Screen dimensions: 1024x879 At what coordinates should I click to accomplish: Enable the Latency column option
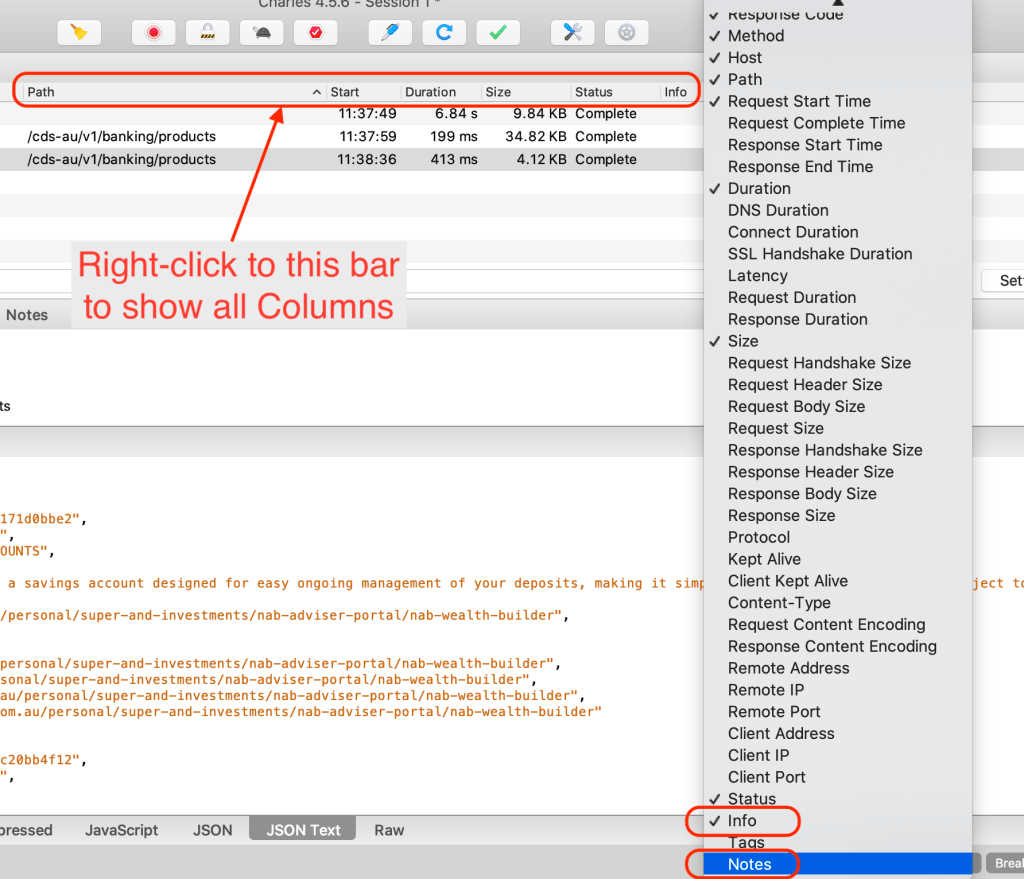(757, 276)
